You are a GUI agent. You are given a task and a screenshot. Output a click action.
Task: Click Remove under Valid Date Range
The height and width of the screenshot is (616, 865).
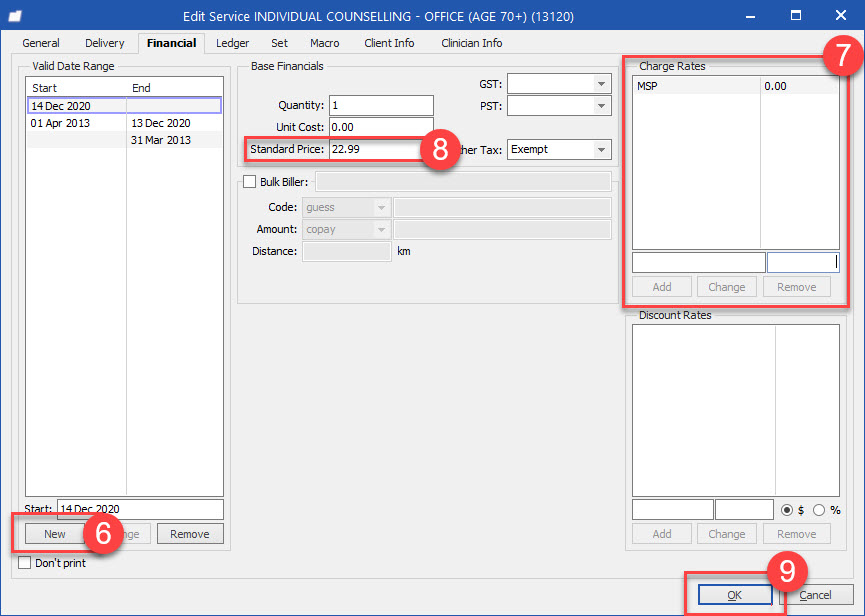[x=190, y=533]
